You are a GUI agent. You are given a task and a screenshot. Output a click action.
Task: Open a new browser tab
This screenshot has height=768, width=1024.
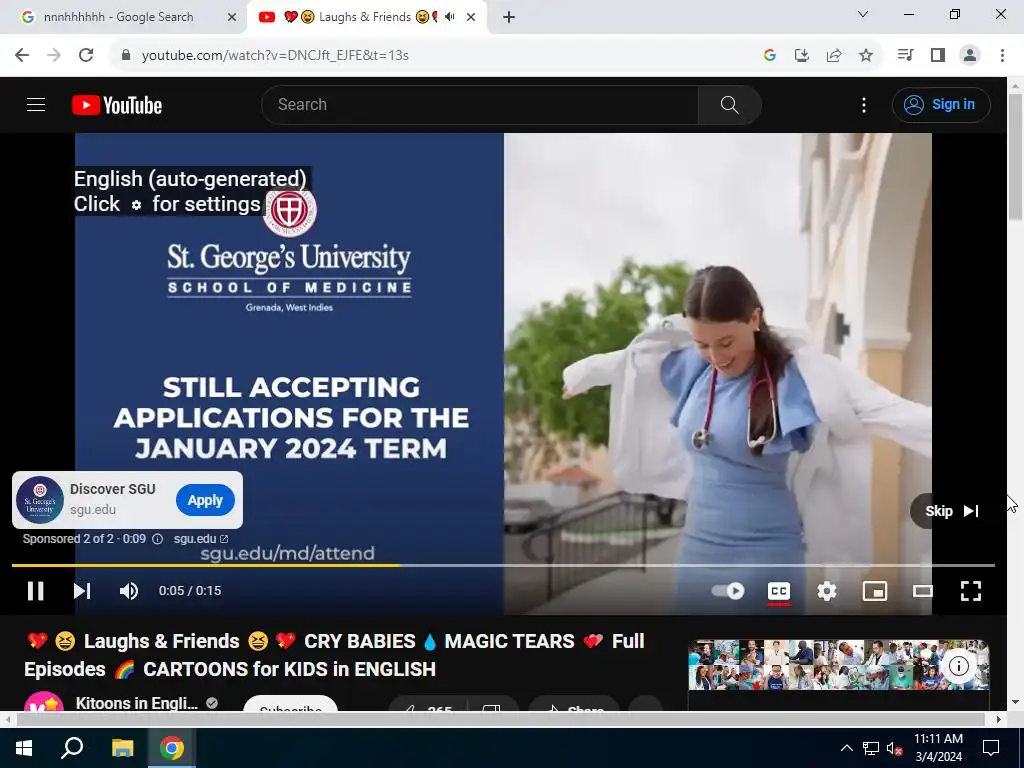tap(509, 17)
